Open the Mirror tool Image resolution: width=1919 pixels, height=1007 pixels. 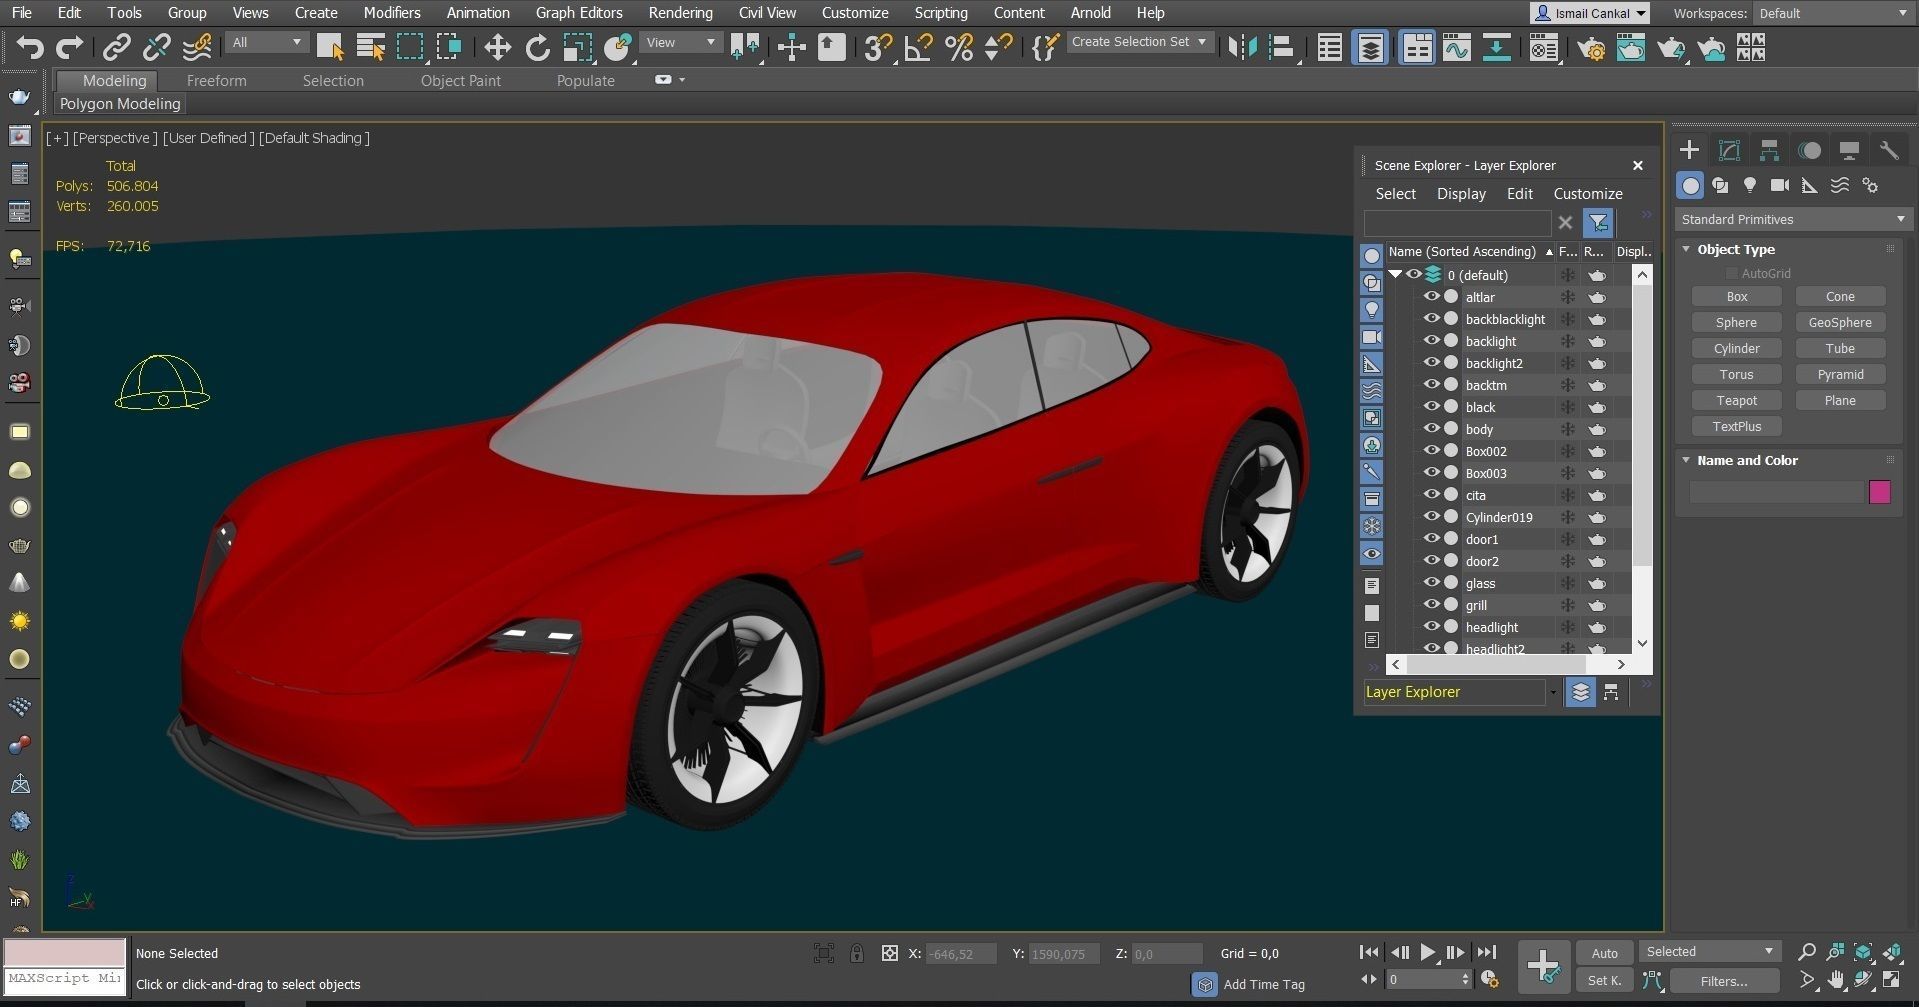1241,47
